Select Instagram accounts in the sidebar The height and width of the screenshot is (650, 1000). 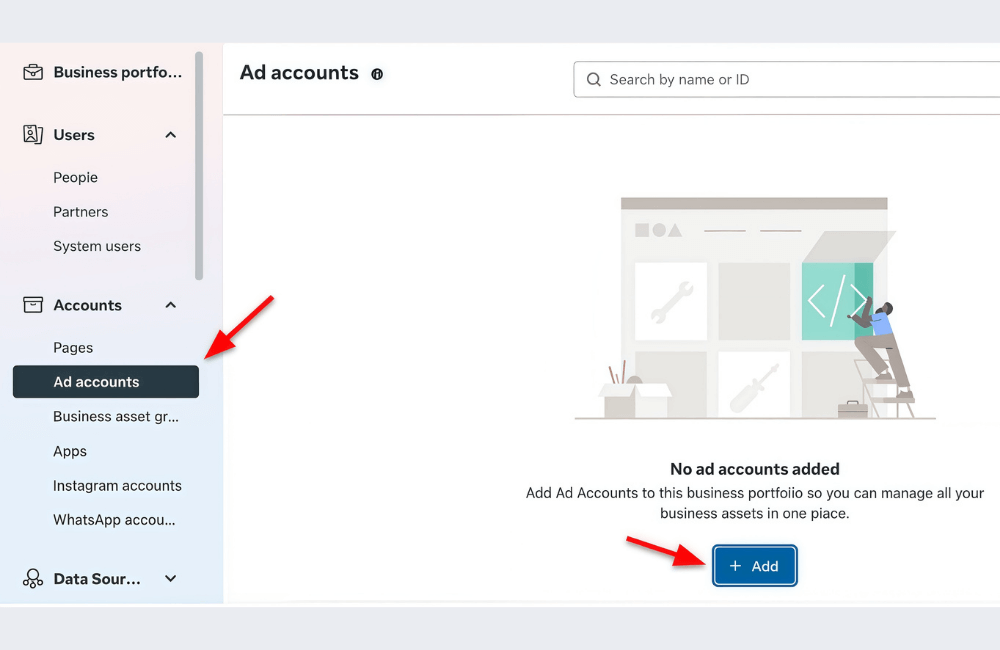coord(117,485)
